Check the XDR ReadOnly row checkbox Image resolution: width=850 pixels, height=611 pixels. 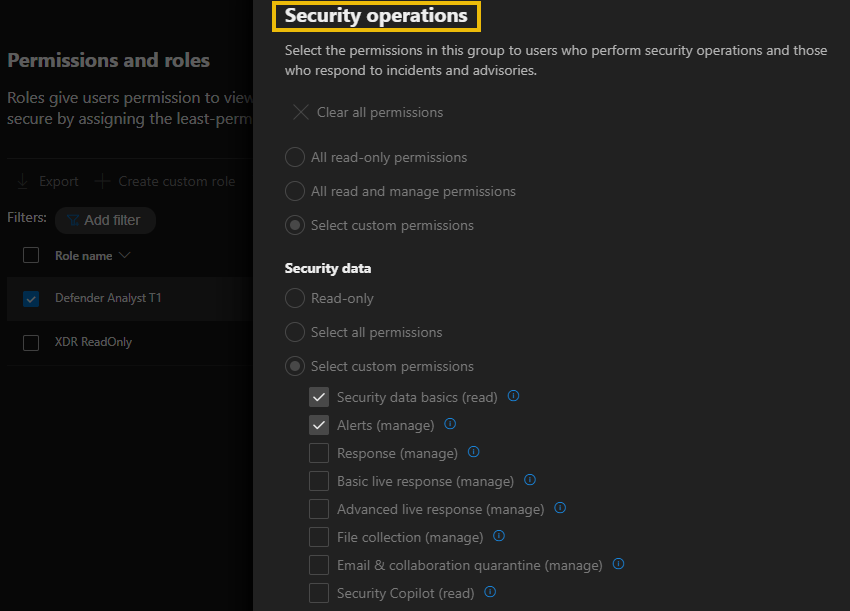tap(30, 341)
